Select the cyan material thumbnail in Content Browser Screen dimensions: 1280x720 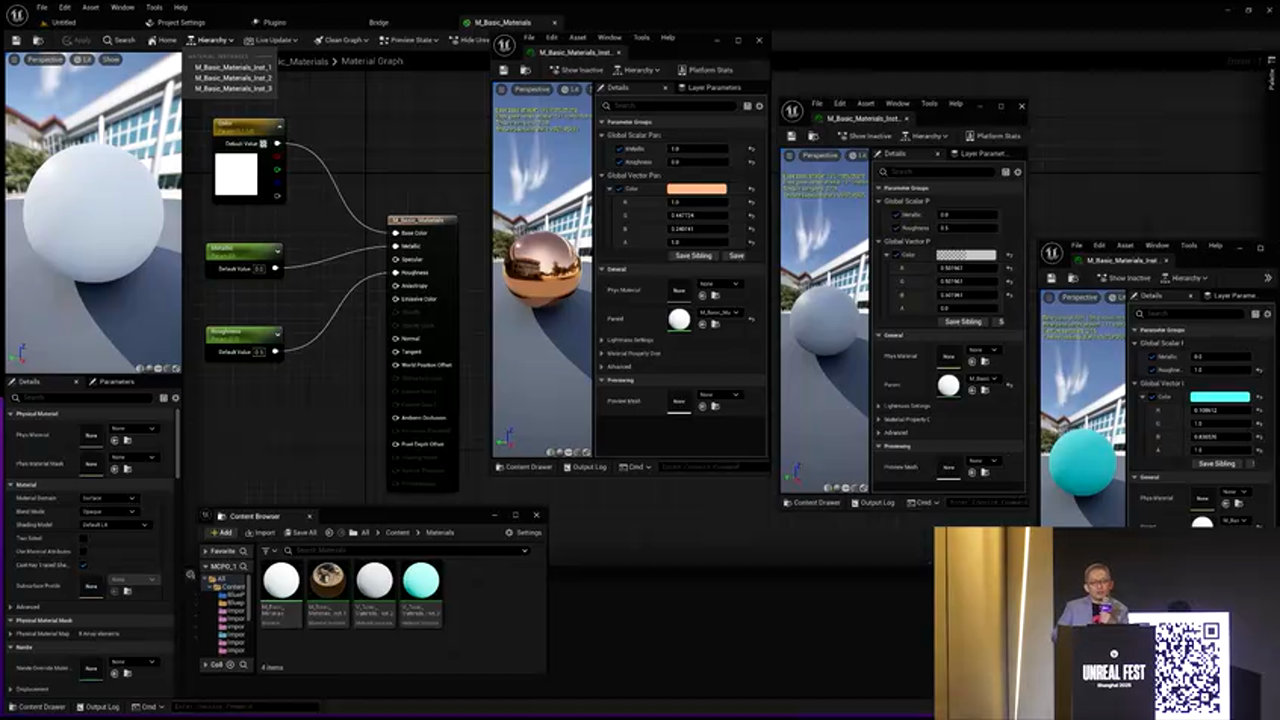coord(421,581)
